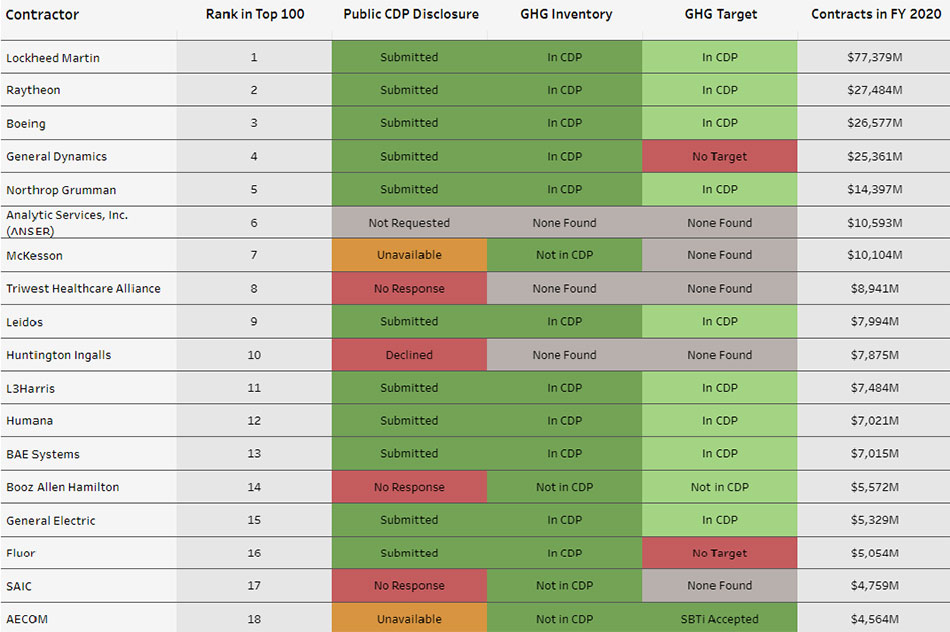Screen dimensions: 950x632
Task: Select the Public CDP Disclosure column header
Action: (x=410, y=15)
